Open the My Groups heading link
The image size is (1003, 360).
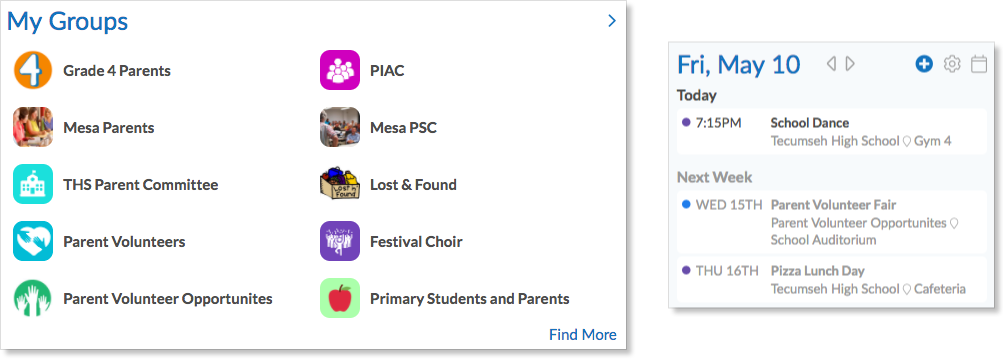click(x=67, y=22)
